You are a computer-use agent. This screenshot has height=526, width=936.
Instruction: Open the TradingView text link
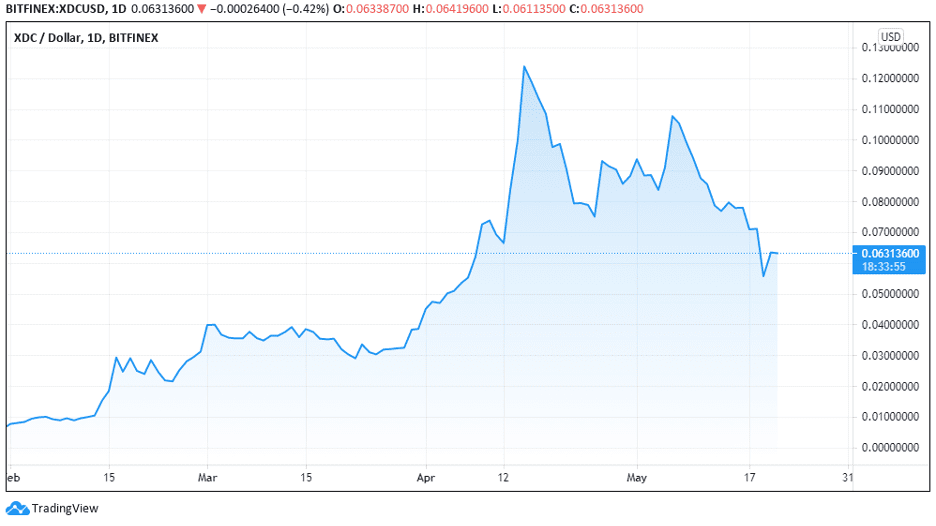coord(65,508)
